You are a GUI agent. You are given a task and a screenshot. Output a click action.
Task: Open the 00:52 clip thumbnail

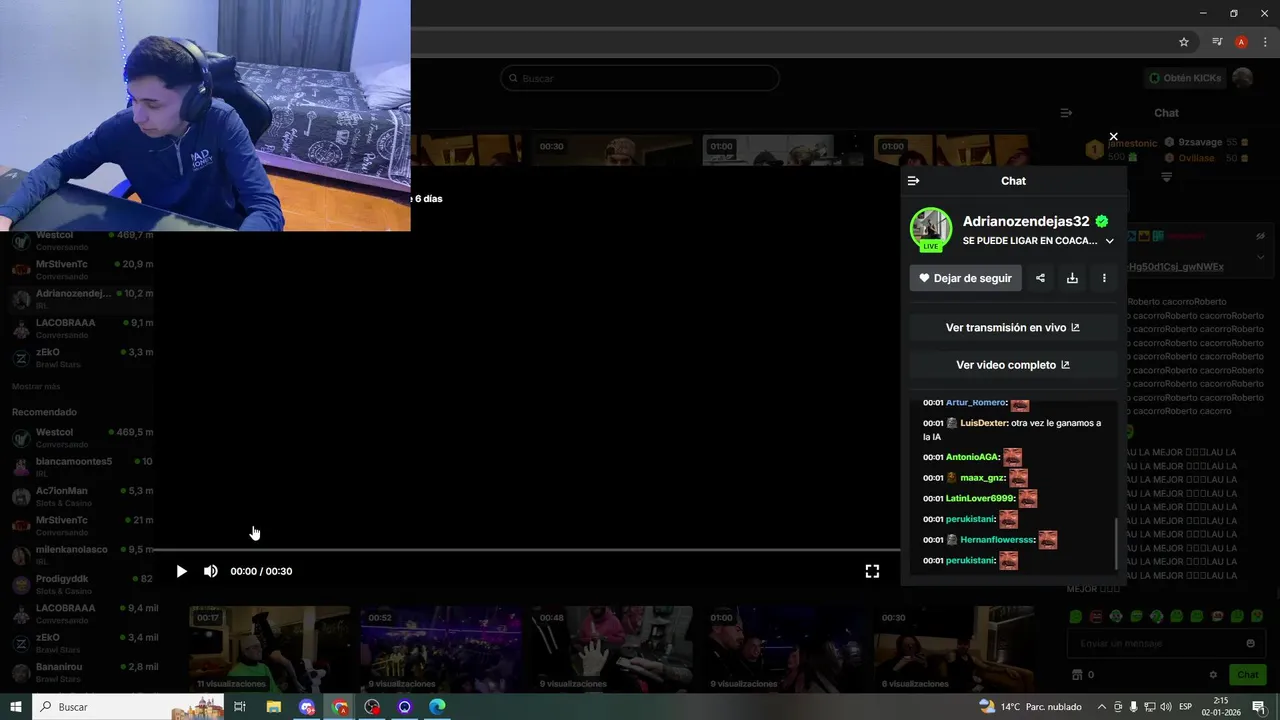point(440,649)
